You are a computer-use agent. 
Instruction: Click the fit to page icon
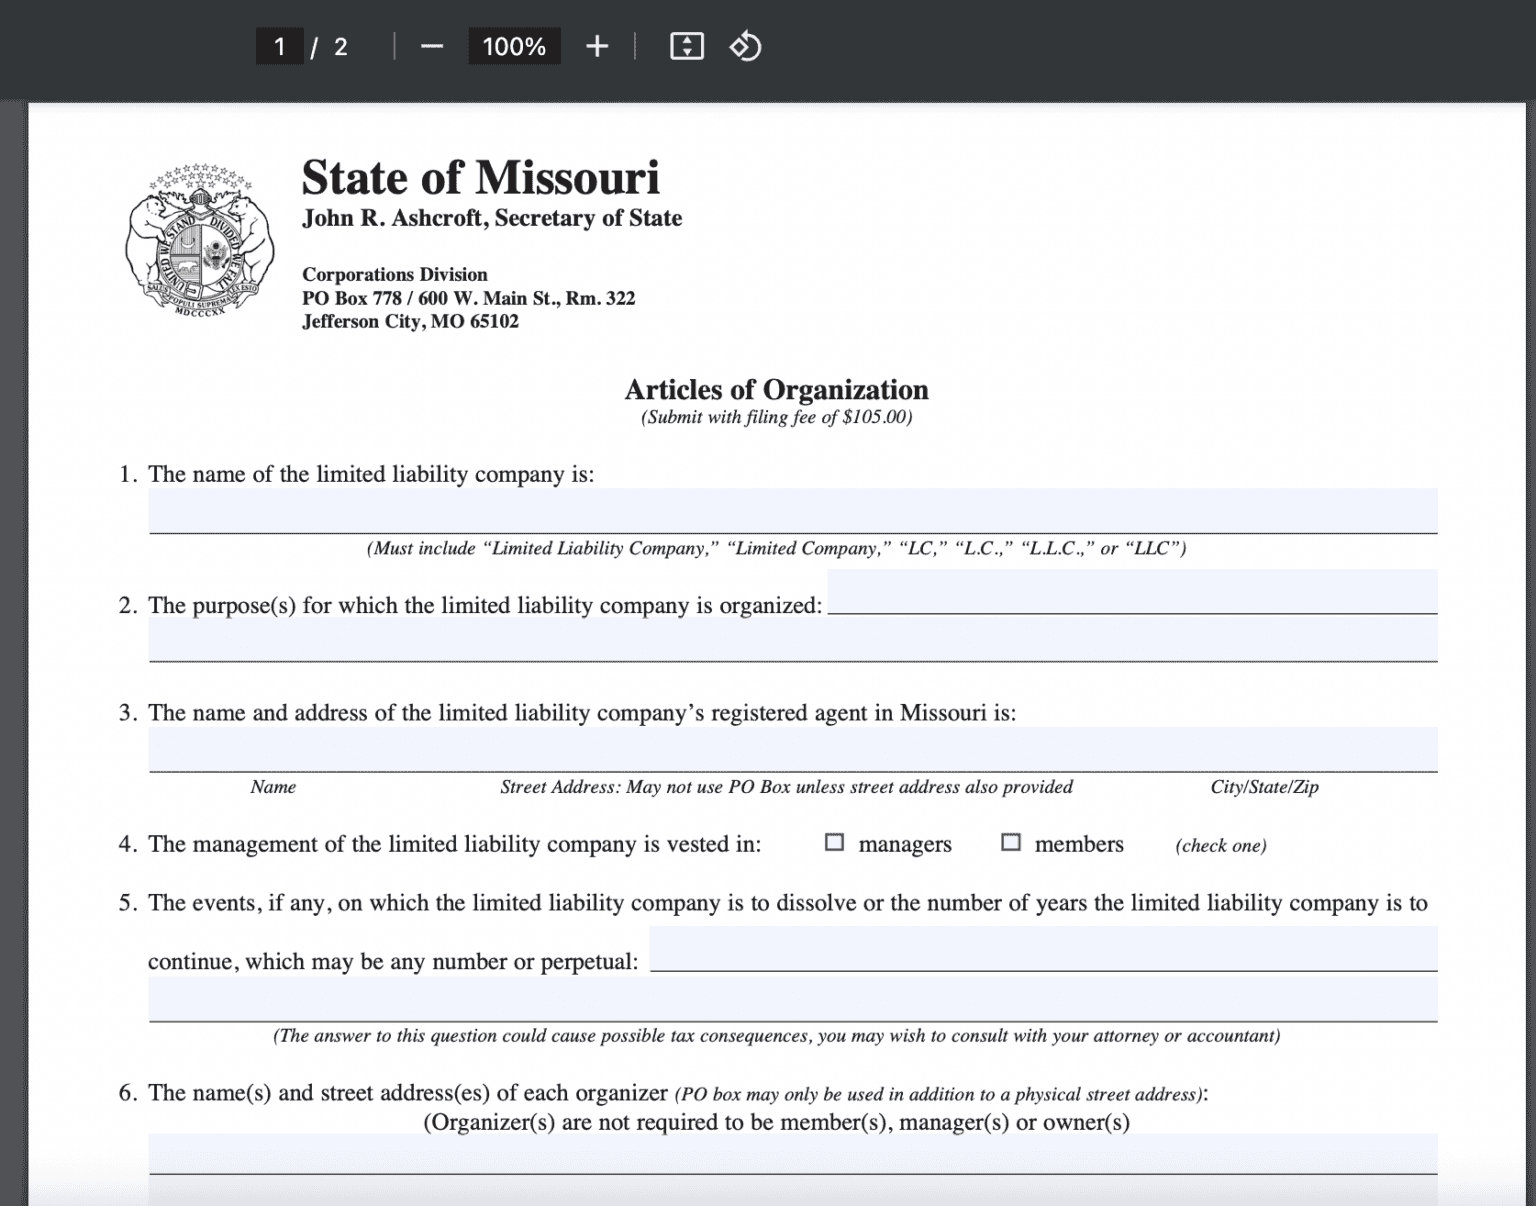(x=686, y=47)
